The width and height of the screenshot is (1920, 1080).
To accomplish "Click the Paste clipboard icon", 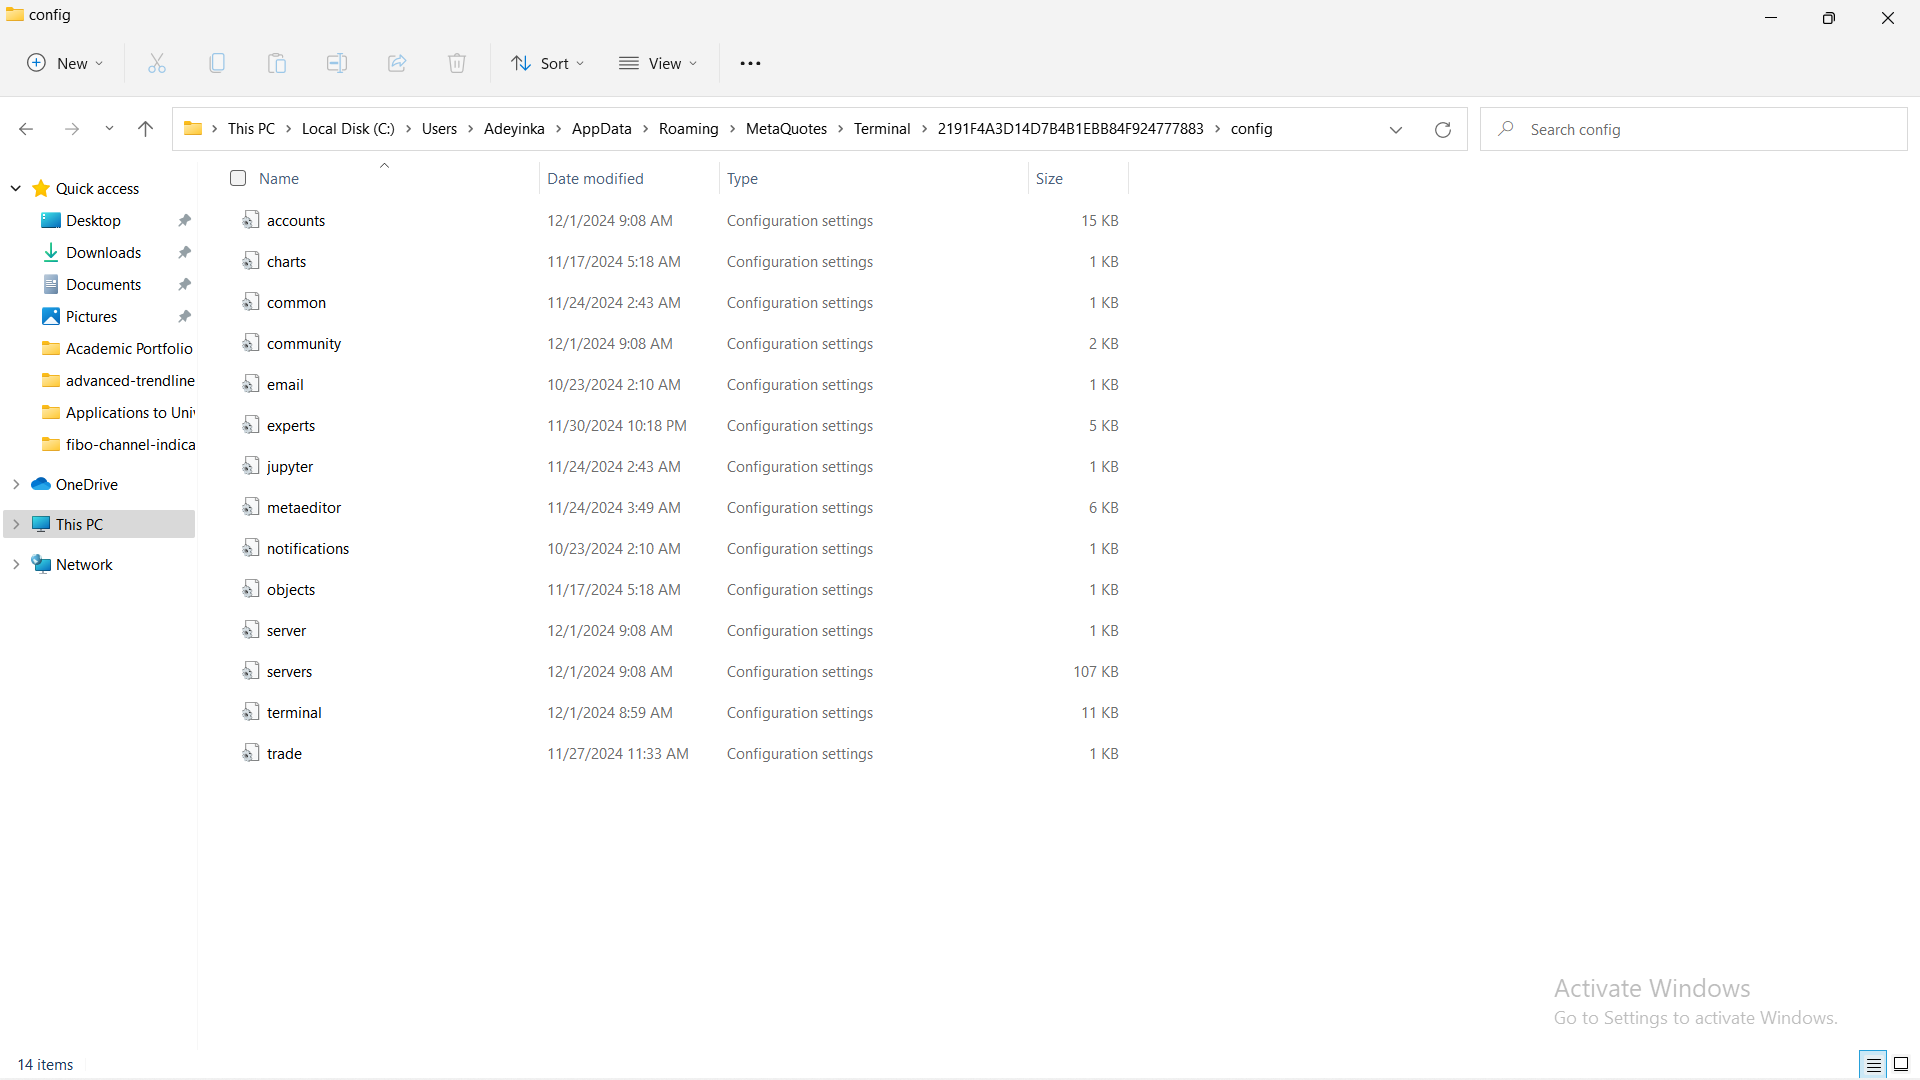I will click(x=277, y=63).
